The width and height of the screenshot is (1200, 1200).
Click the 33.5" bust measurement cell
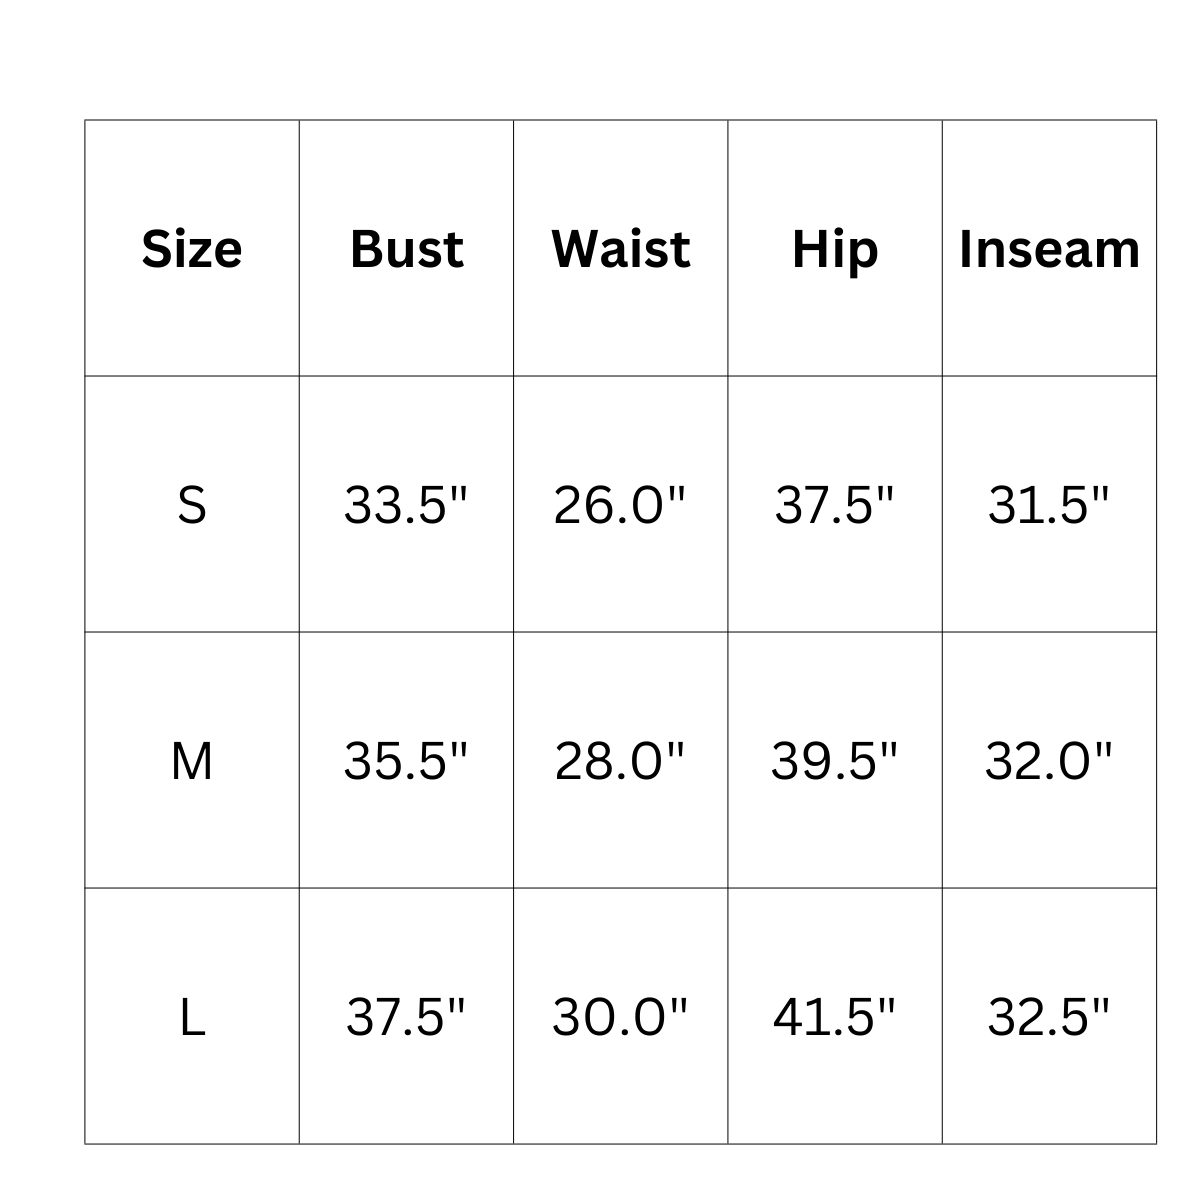pos(406,504)
